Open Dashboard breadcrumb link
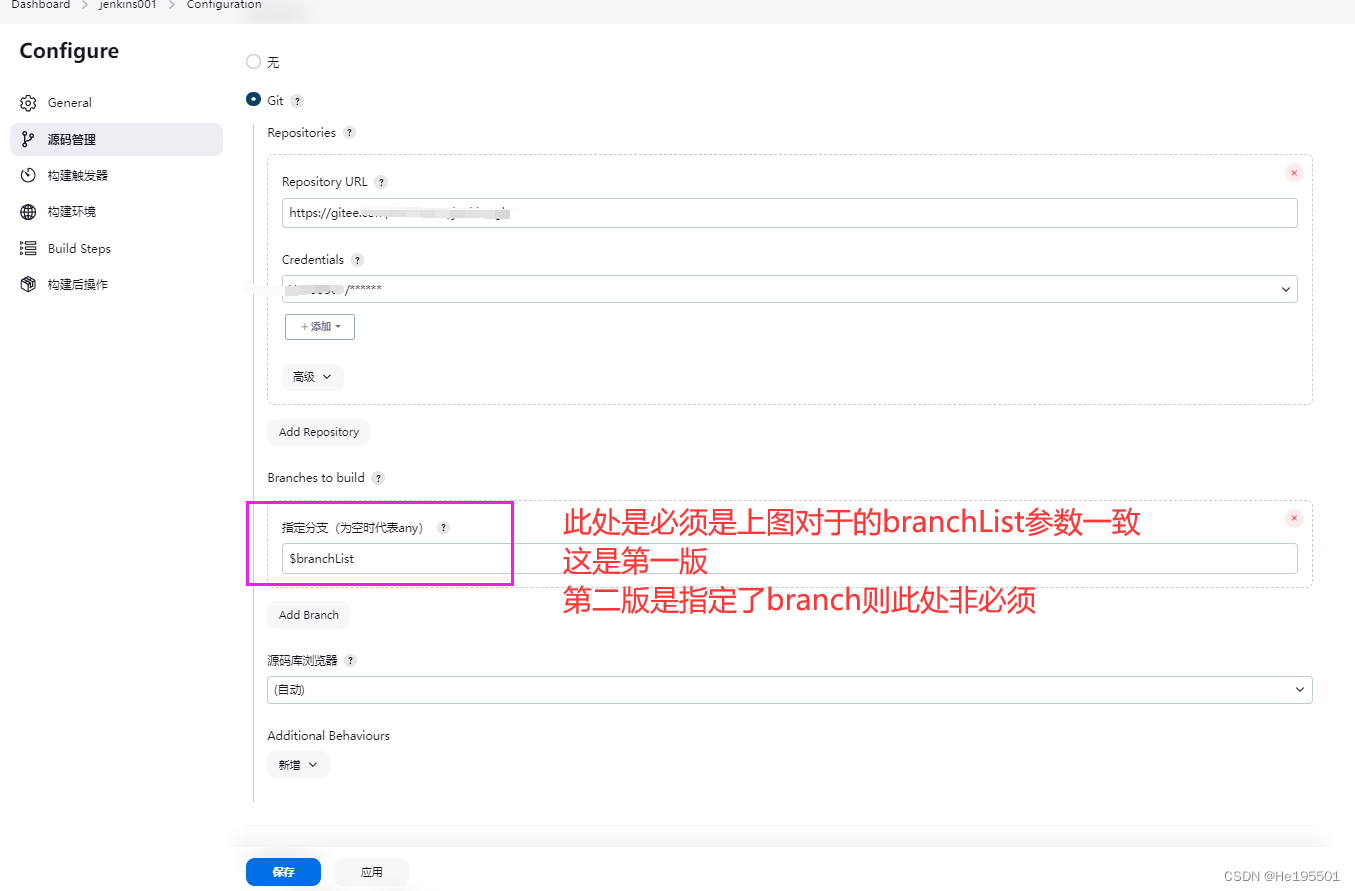This screenshot has height=891, width=1355. 41,5
